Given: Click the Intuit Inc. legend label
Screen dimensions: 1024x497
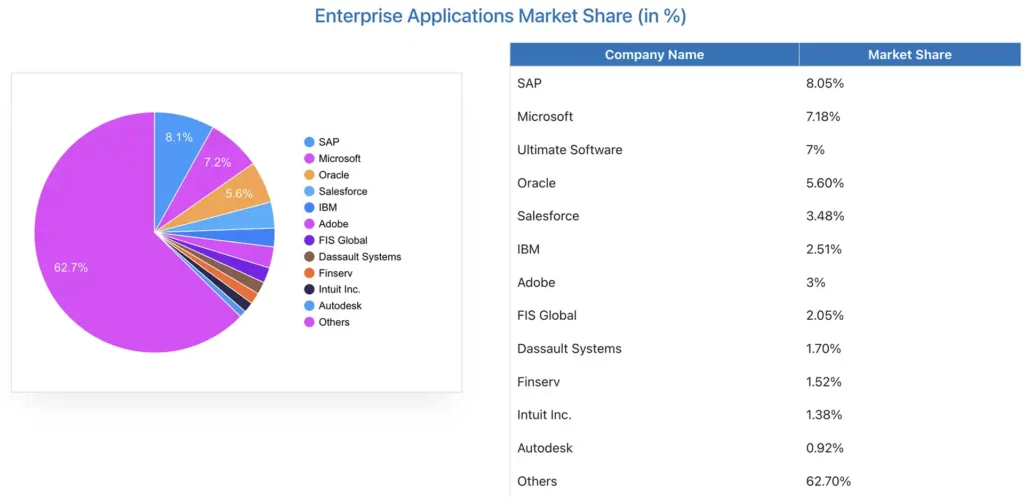Looking at the screenshot, I should tap(340, 289).
